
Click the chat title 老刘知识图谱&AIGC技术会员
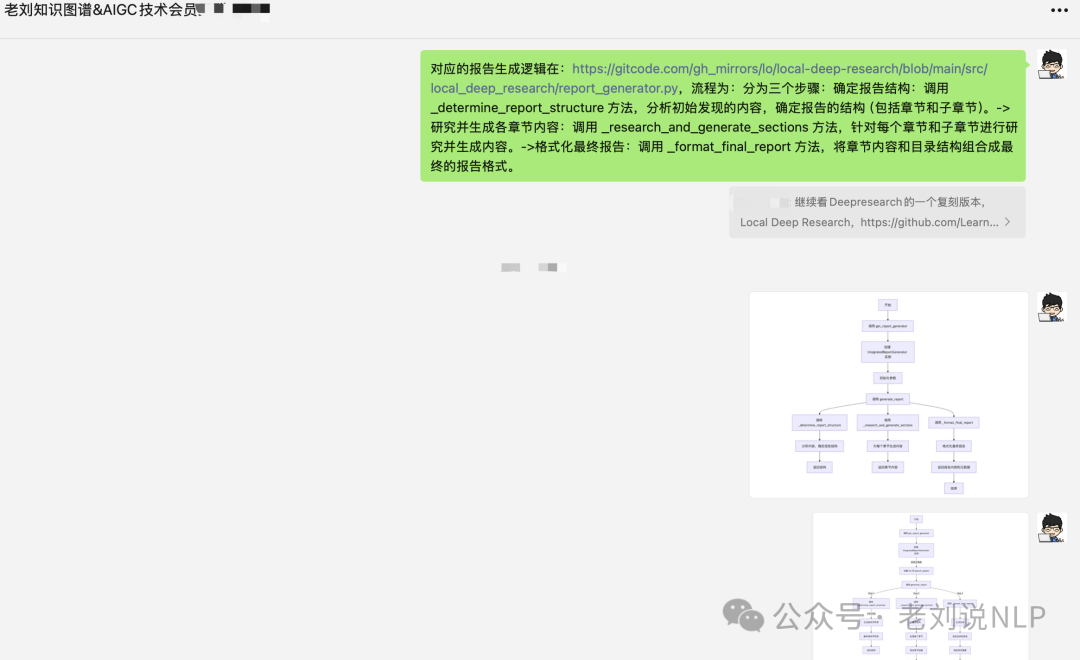[101, 10]
